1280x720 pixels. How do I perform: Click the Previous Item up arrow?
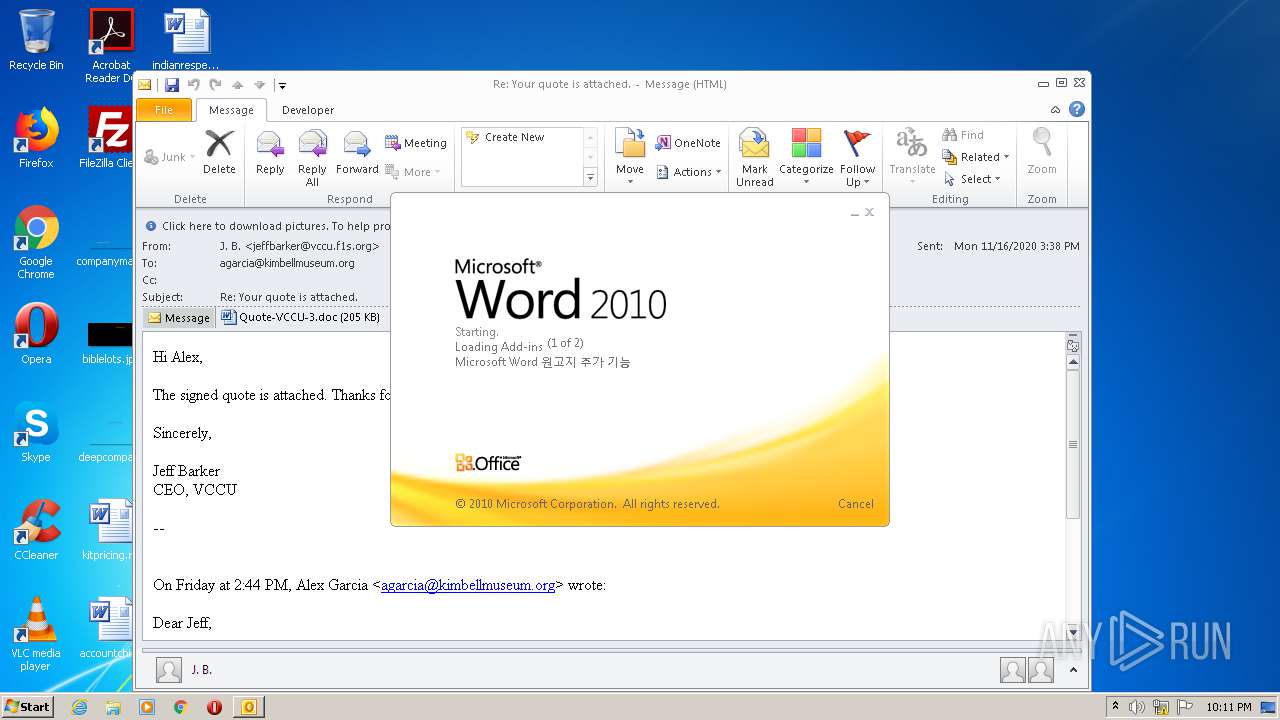(237, 85)
